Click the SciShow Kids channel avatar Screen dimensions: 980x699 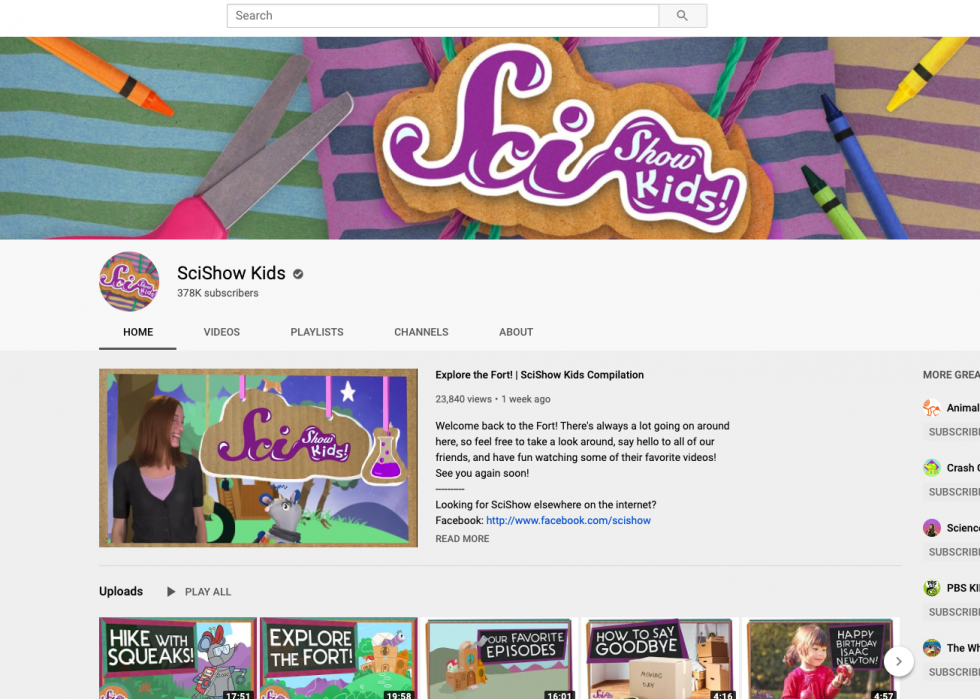tap(129, 282)
